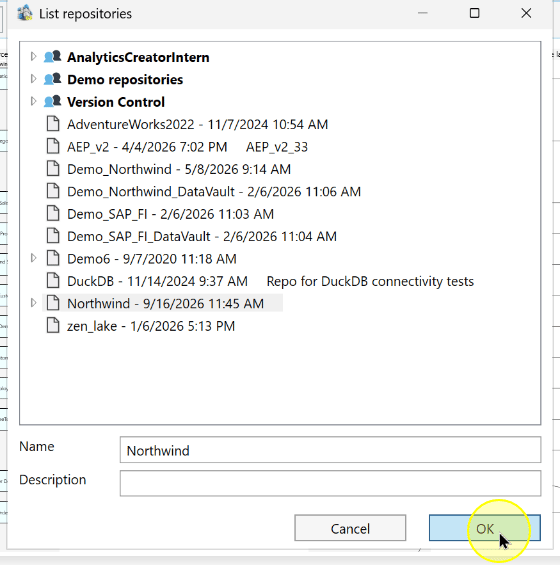560x565 pixels.
Task: Click the AEP_v2_33 description text
Action: pyautogui.click(x=277, y=147)
